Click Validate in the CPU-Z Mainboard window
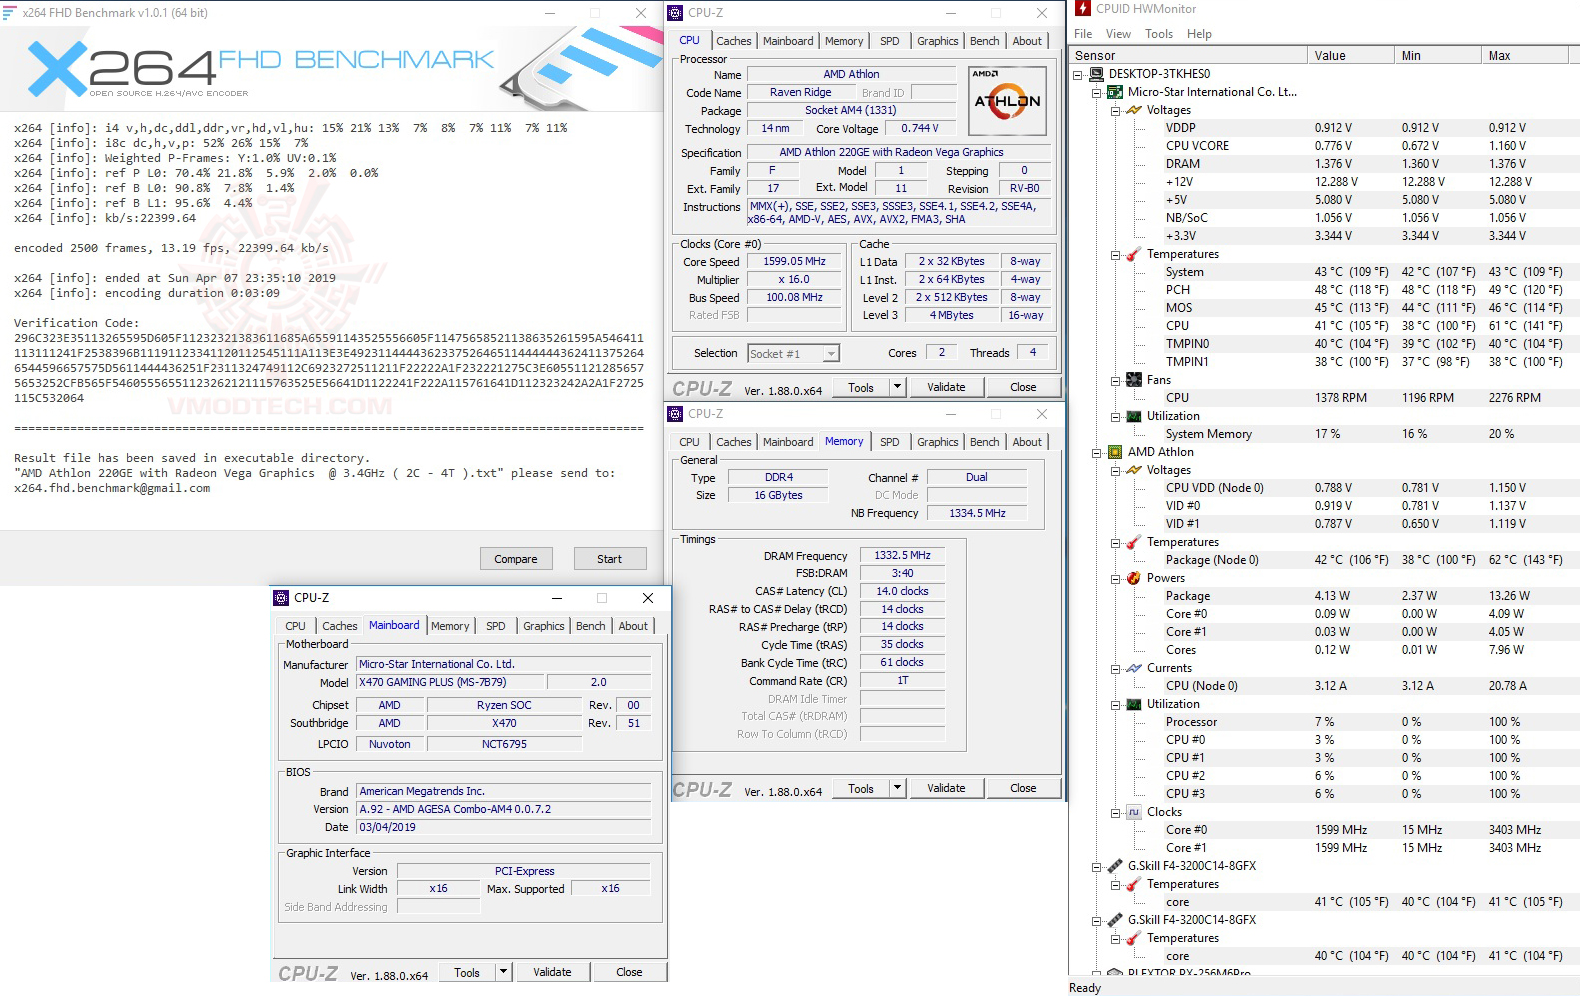The height and width of the screenshot is (996, 1580). tap(552, 972)
